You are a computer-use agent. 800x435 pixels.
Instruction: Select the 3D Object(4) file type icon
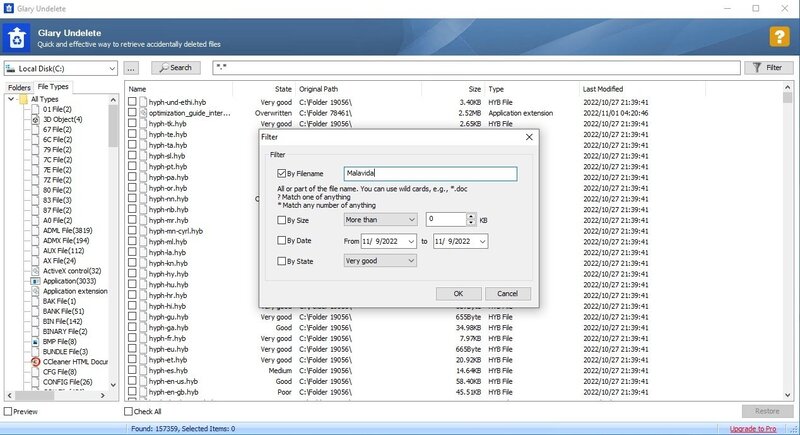point(35,120)
